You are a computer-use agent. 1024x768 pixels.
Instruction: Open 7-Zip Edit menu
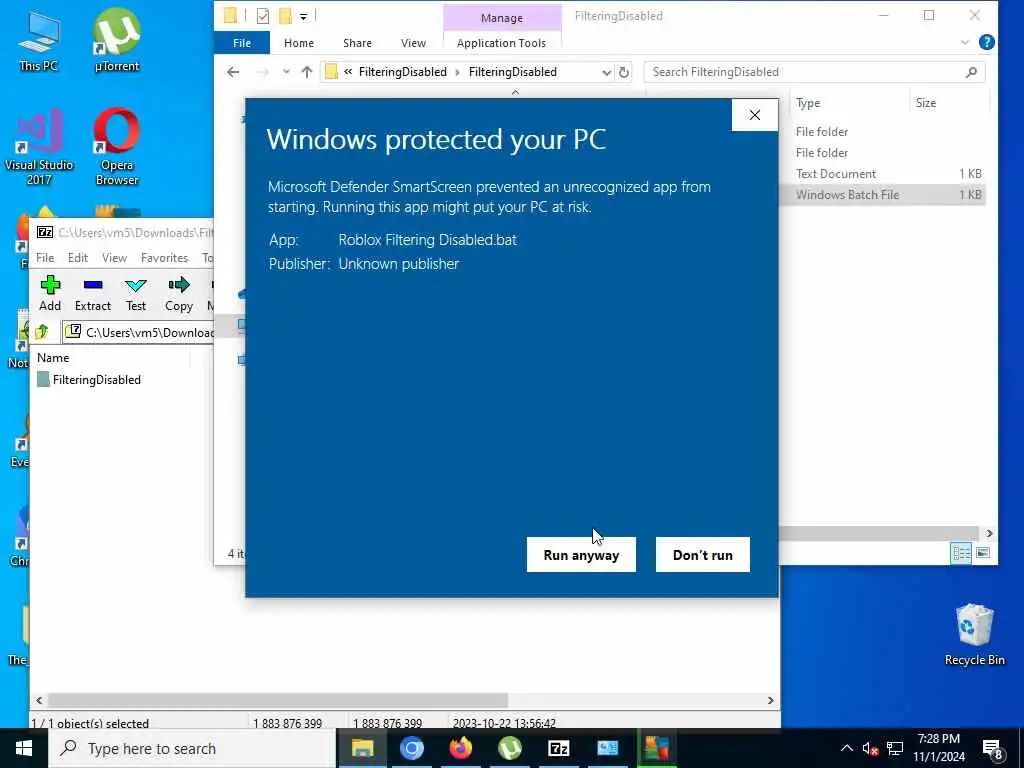point(78,258)
